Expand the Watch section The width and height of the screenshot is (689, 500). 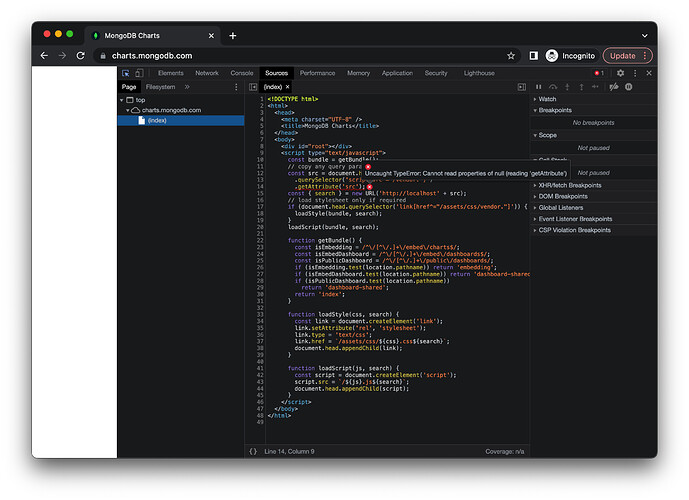pyautogui.click(x=546, y=99)
